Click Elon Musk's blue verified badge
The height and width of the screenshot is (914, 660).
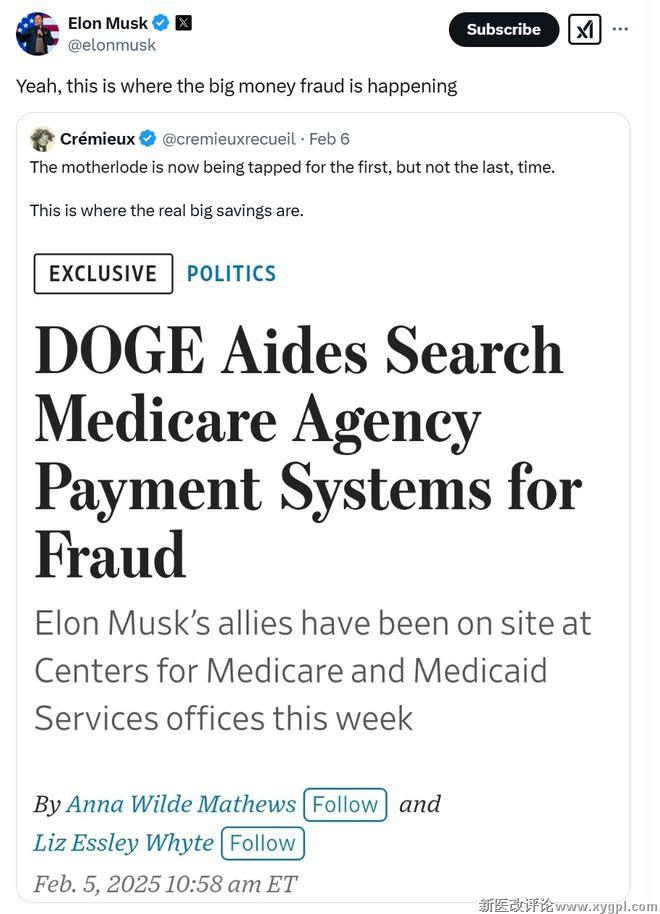(x=160, y=23)
